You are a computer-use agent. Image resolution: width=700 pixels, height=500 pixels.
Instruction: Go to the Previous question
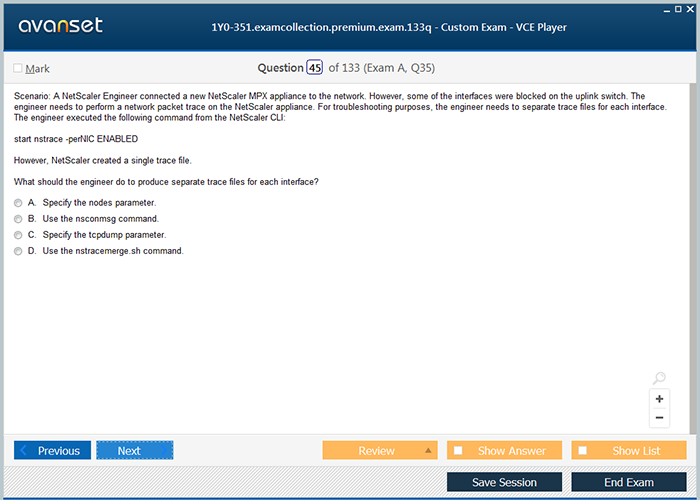[53, 451]
